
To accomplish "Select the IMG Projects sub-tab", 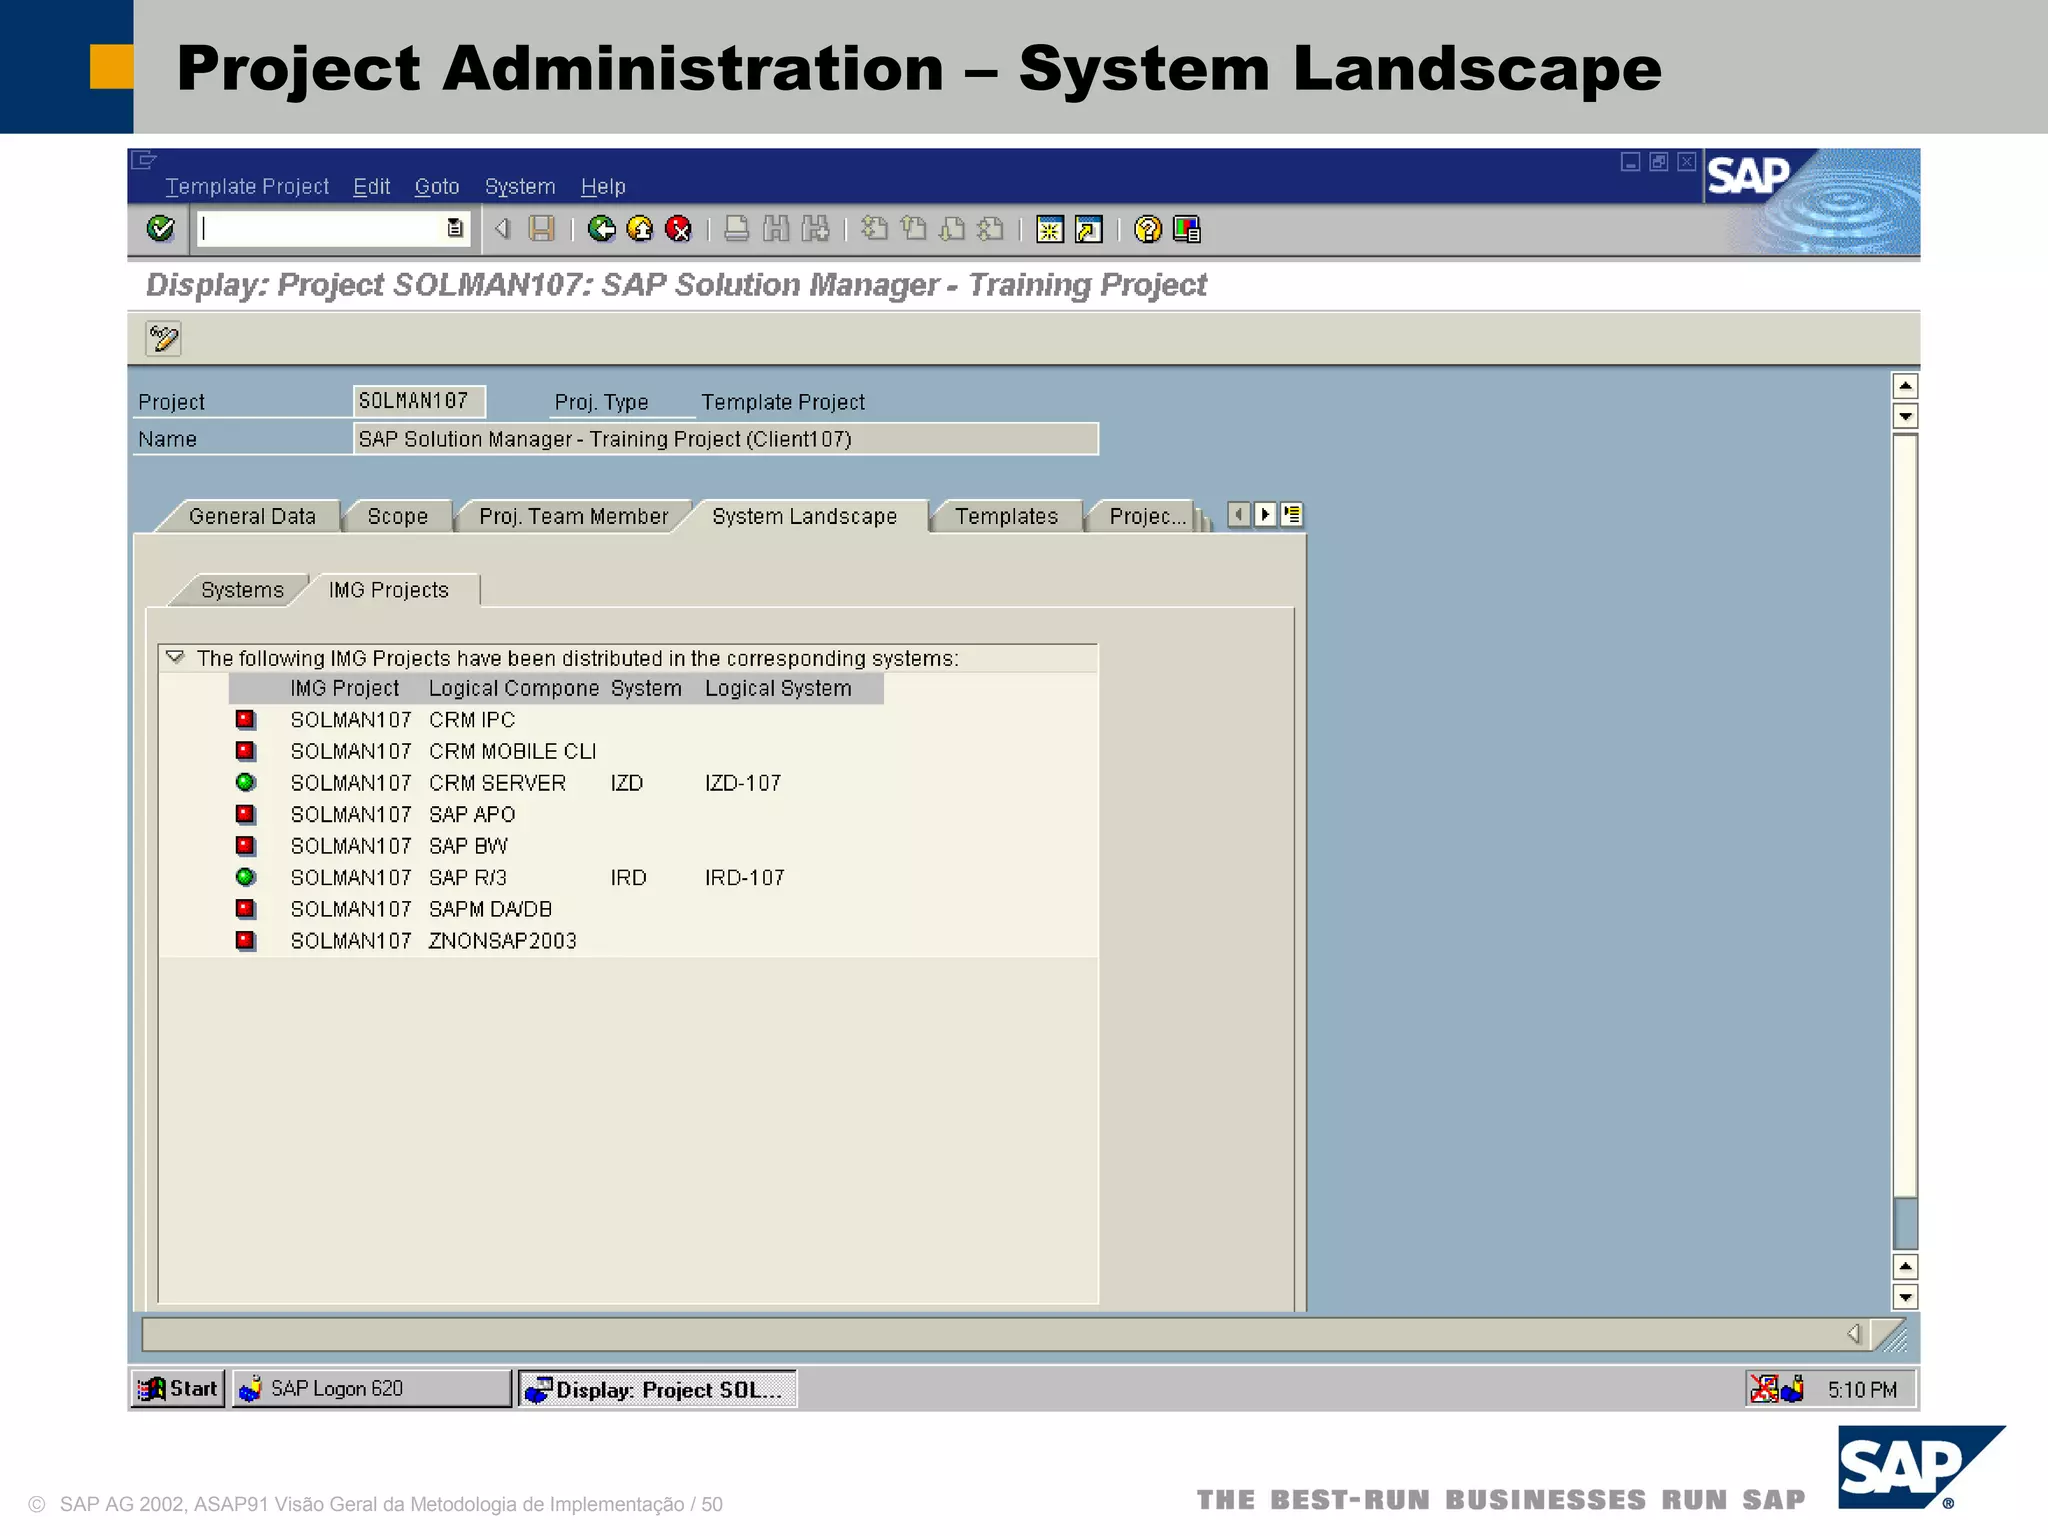I will [x=388, y=590].
